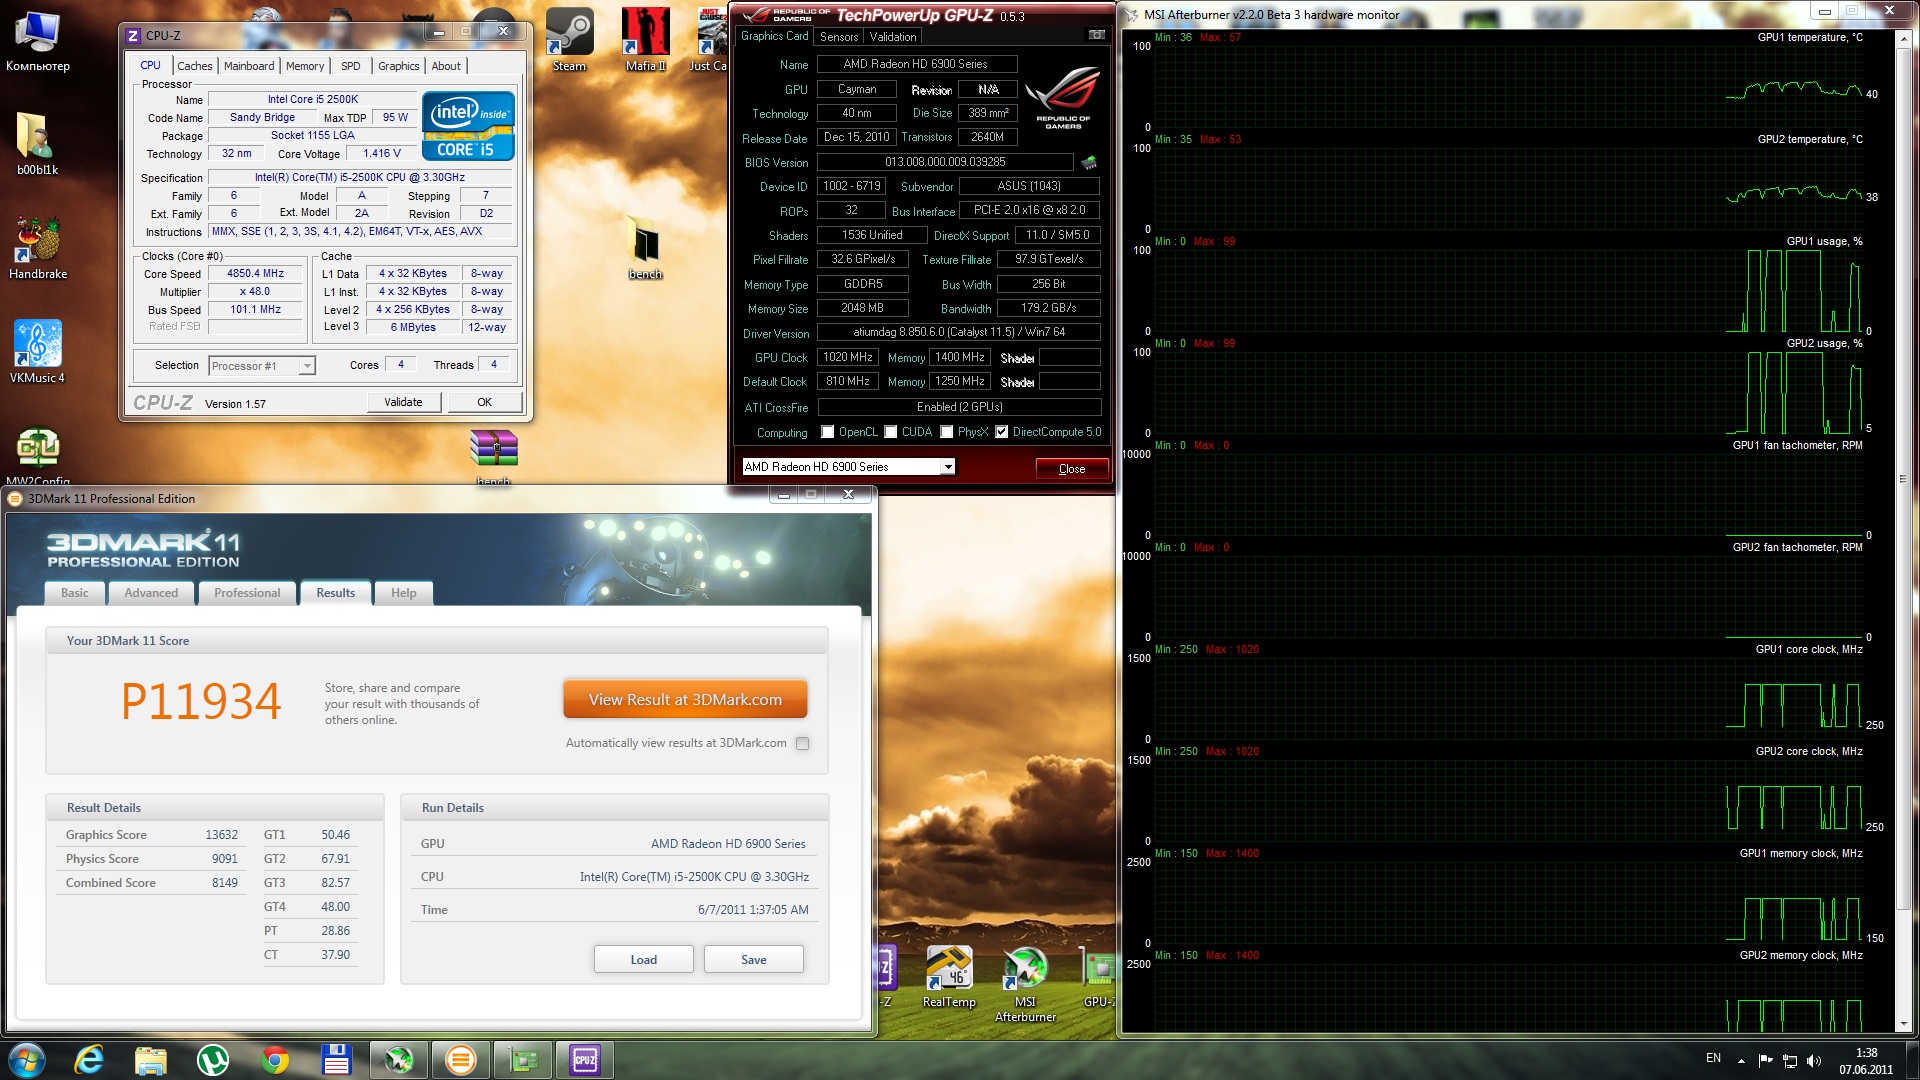Toggle the DirectCompute 5.0 checkbox

pyautogui.click(x=1001, y=432)
